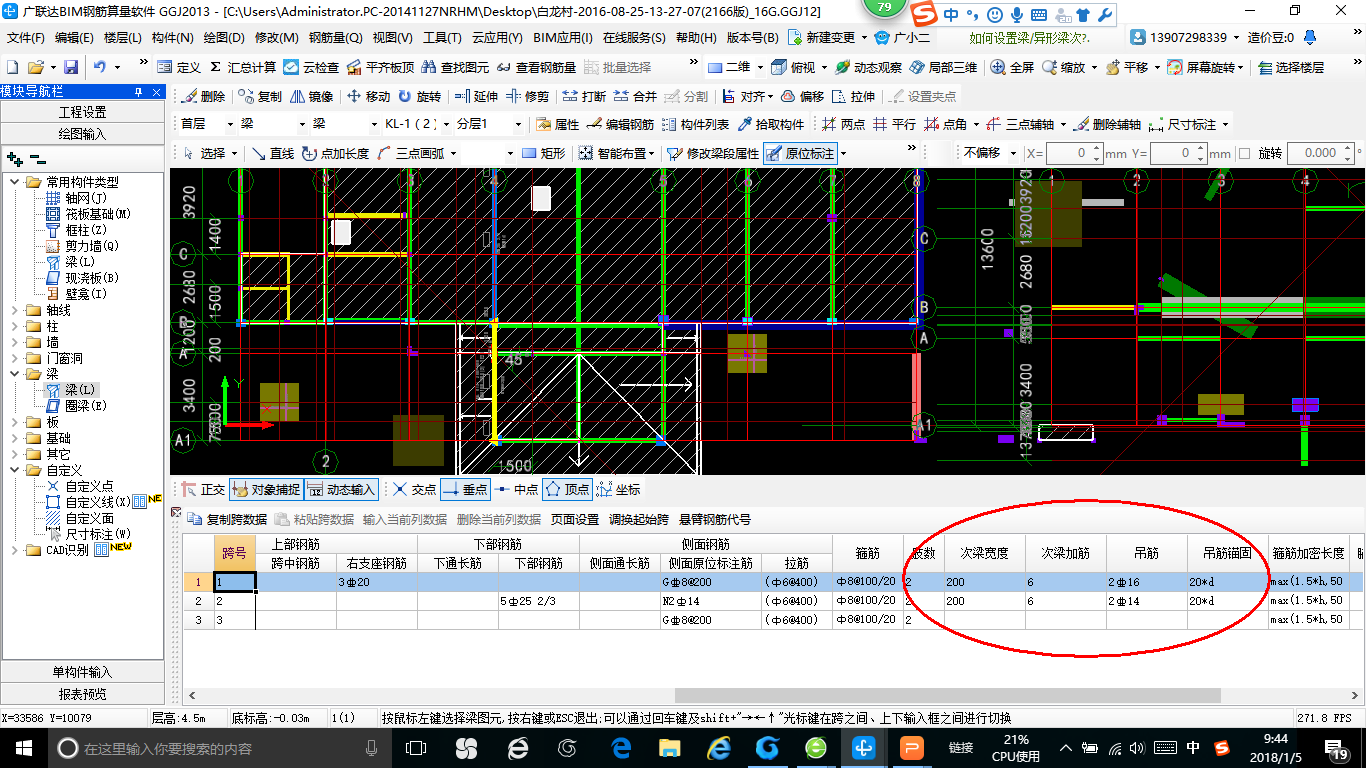Open 编辑钢筋 edit rebar tool
Viewport: 1366px width, 768px height.
(621, 124)
